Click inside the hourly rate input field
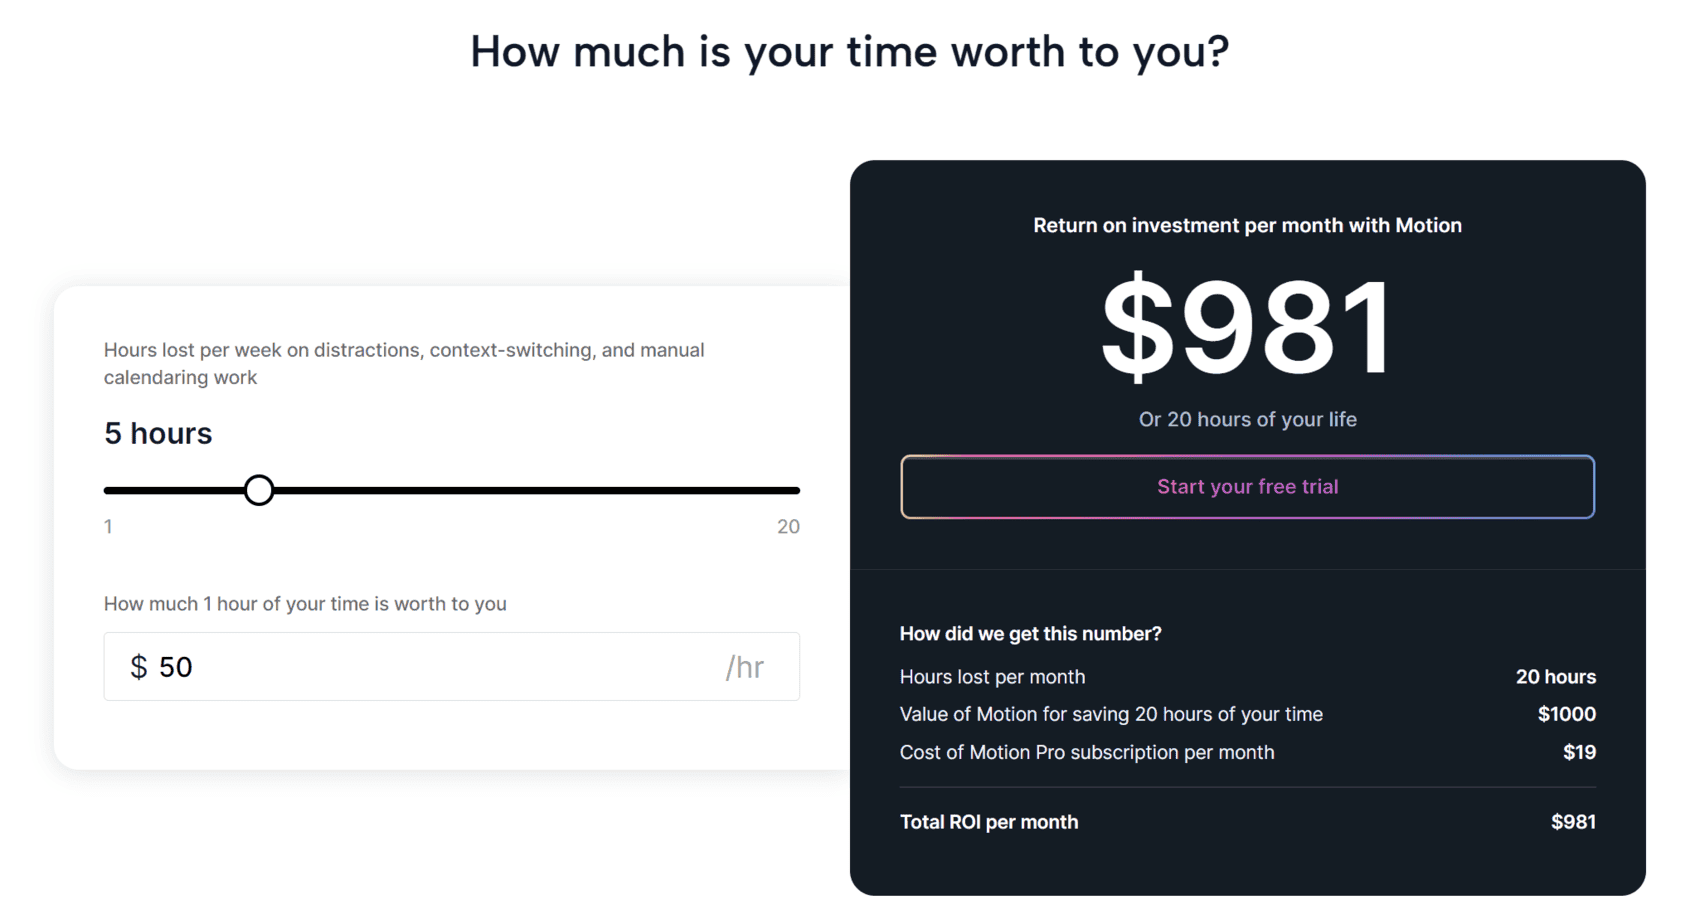 coord(400,666)
